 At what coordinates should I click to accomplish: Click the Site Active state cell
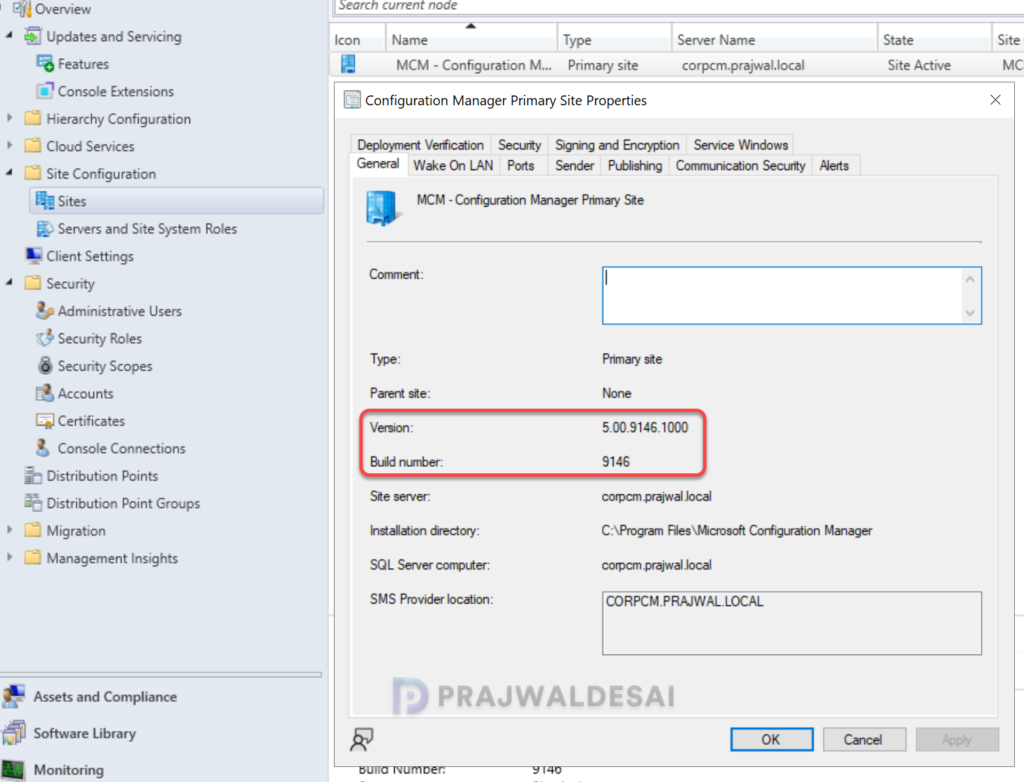[919, 65]
